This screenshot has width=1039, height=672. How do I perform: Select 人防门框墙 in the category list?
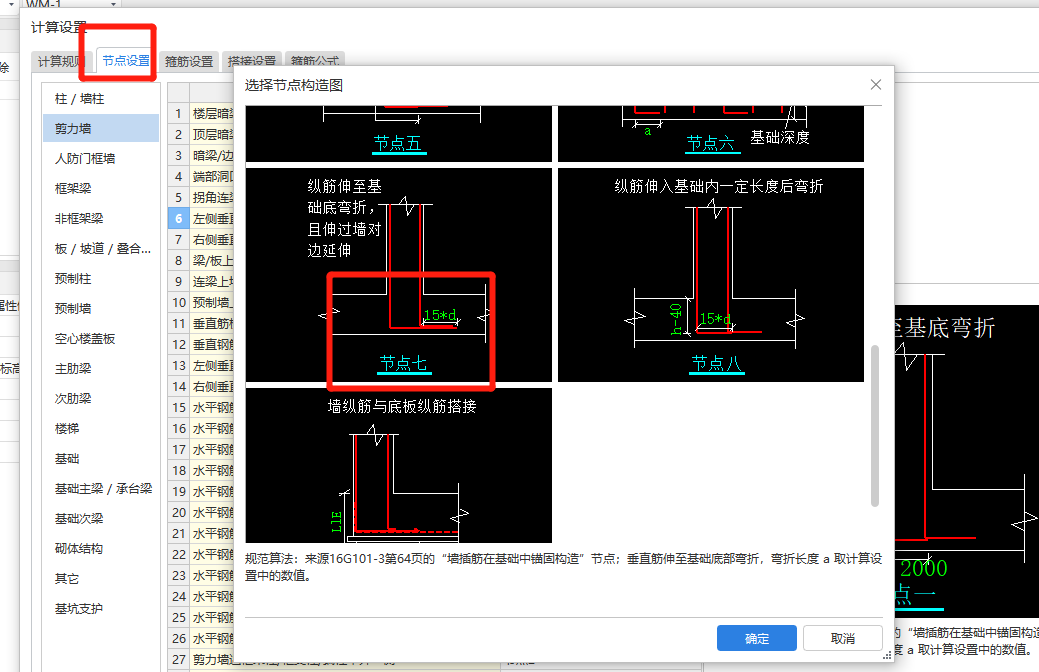101,158
